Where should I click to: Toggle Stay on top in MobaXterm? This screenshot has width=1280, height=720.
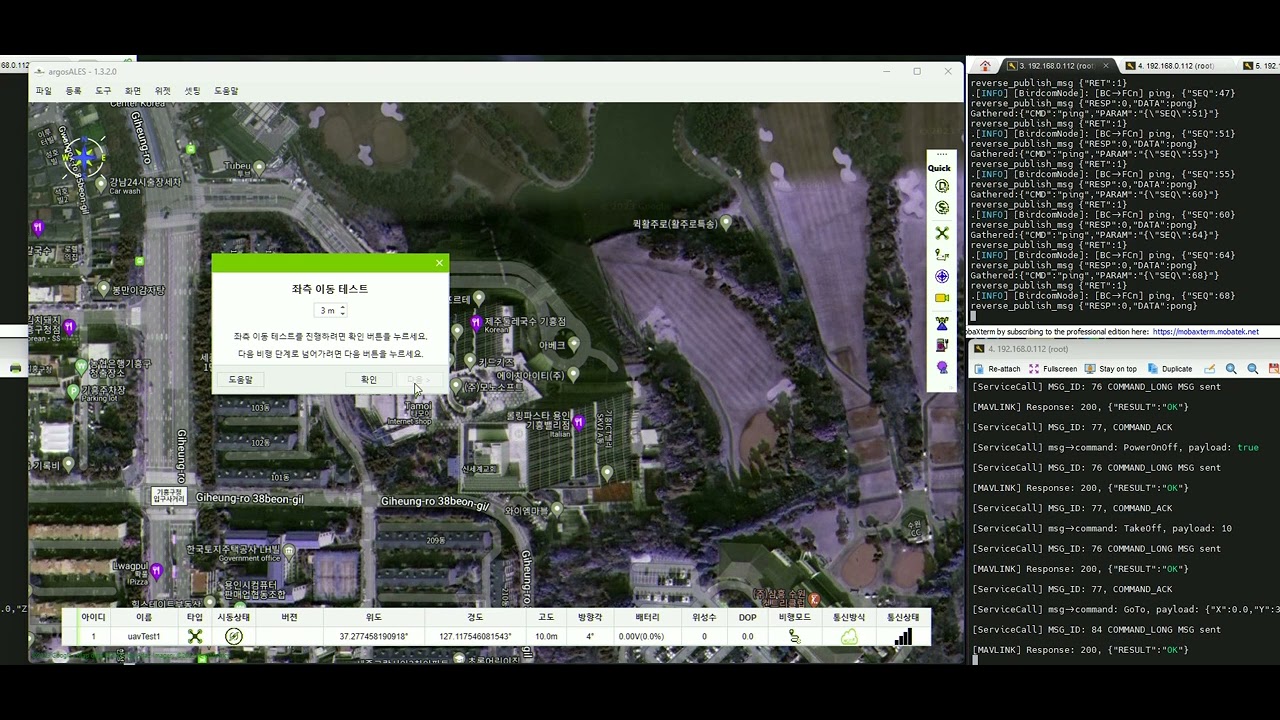(x=1111, y=369)
